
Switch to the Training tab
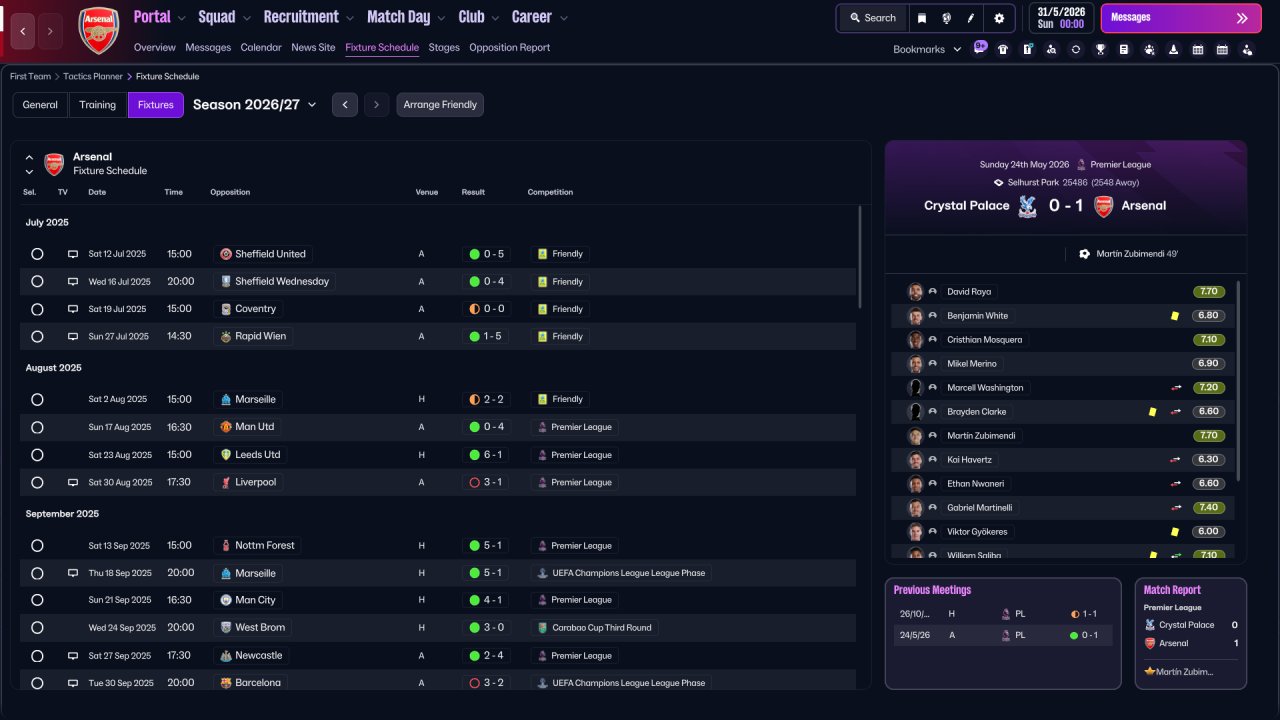pyautogui.click(x=98, y=105)
